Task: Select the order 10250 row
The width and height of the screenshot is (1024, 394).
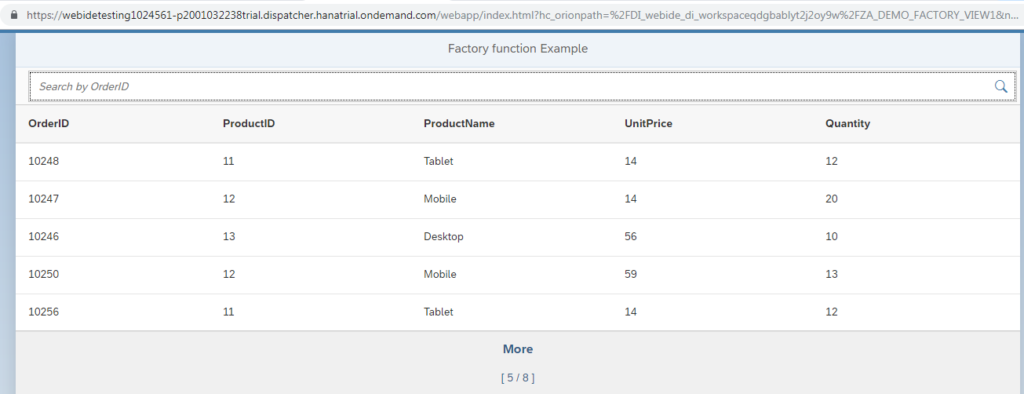Action: point(518,274)
